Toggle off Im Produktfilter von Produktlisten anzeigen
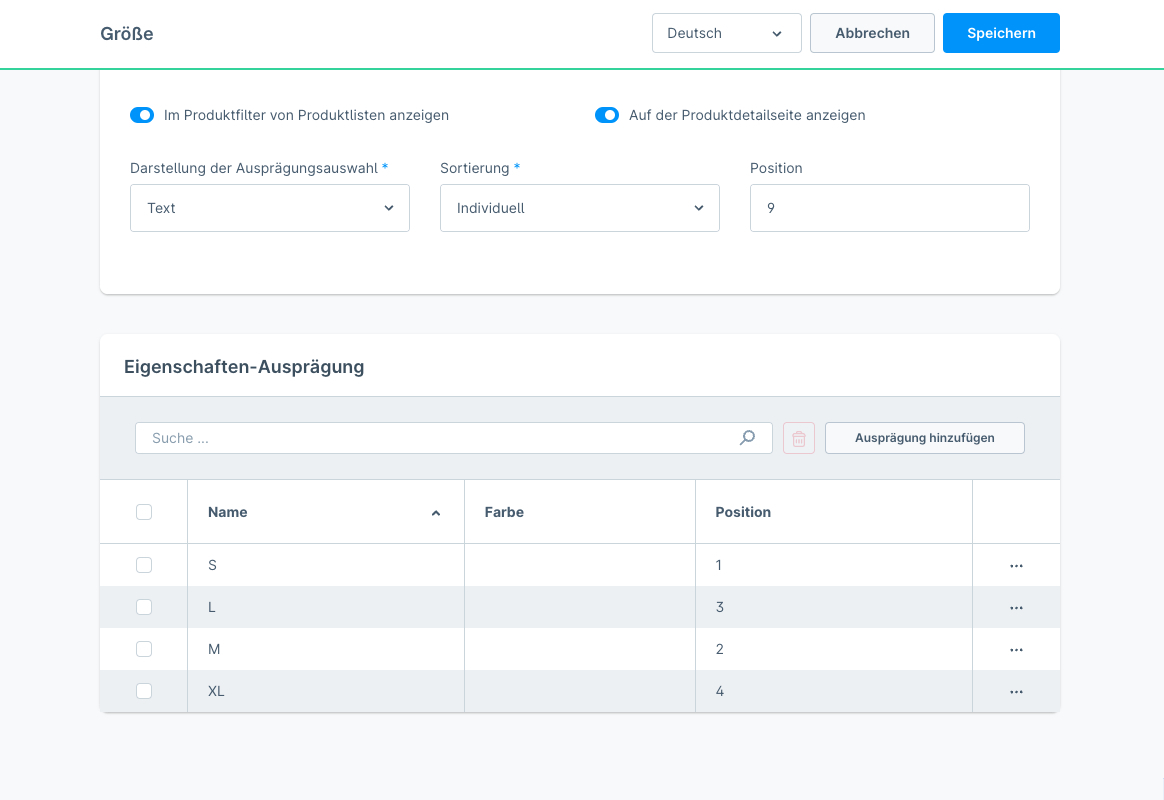The width and height of the screenshot is (1164, 800). (141, 115)
